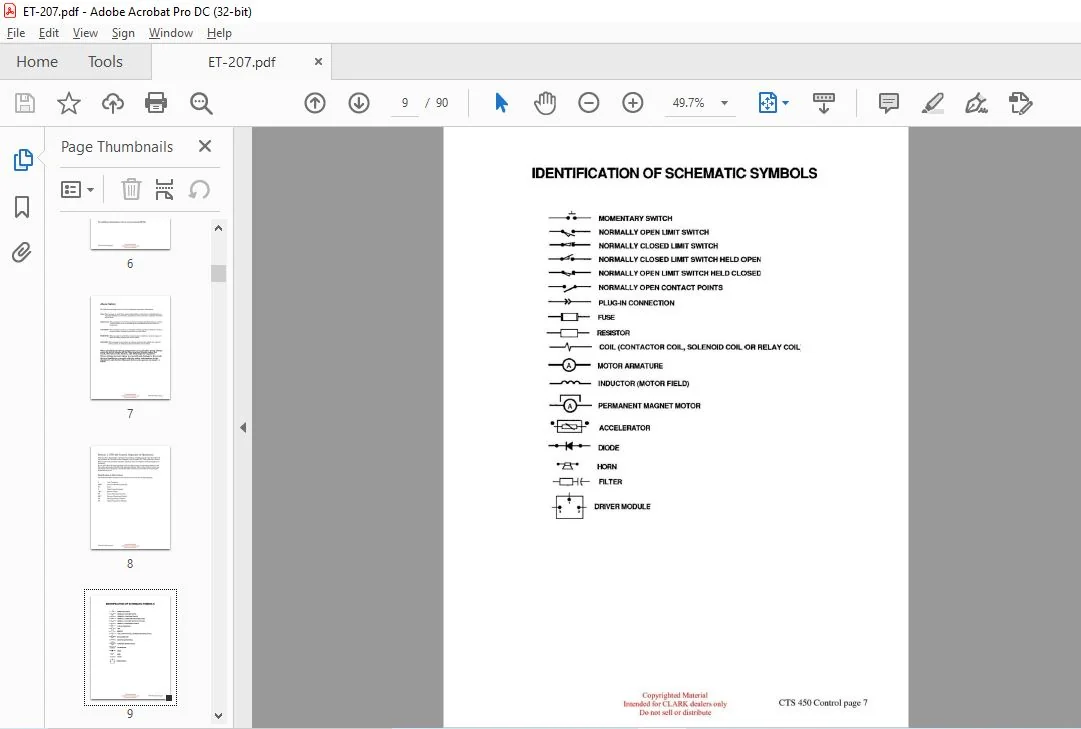
Task: Add a sticky note comment
Action: coord(889,103)
